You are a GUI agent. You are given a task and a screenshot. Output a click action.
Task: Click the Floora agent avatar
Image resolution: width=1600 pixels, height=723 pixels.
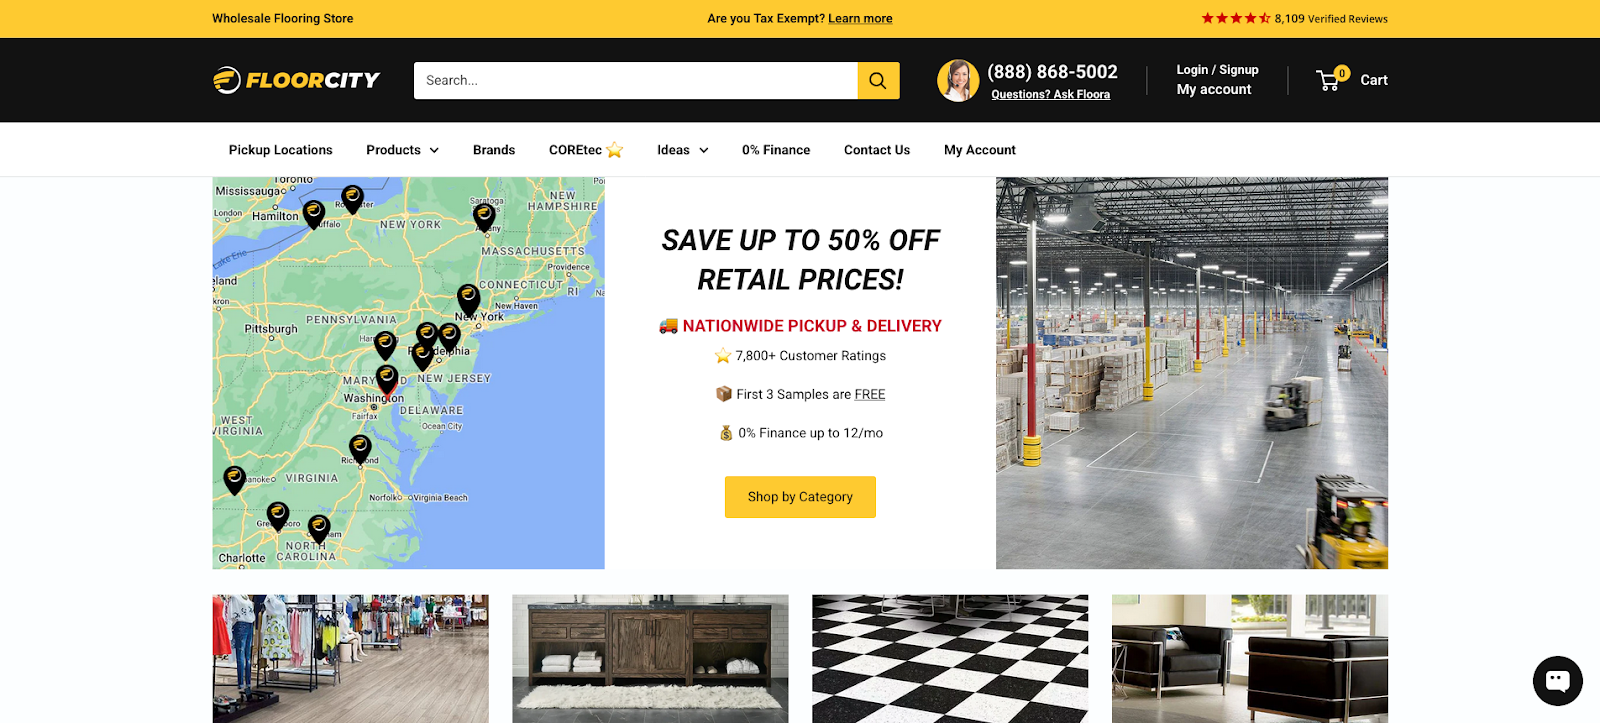[x=958, y=80]
